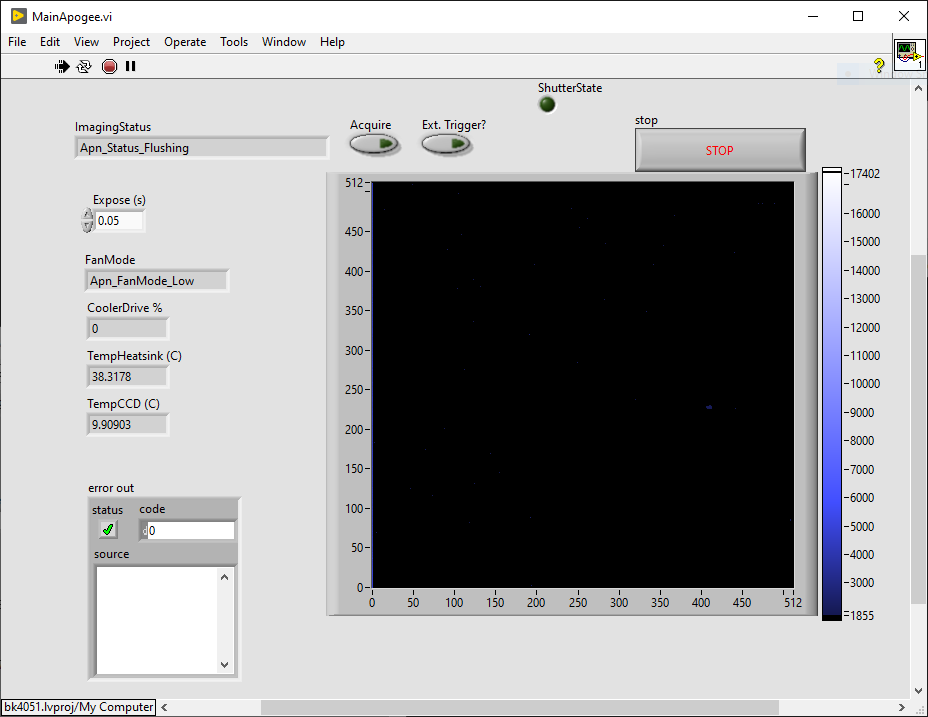928x717 pixels.
Task: Click the intensity color ramp scale
Action: (832, 395)
